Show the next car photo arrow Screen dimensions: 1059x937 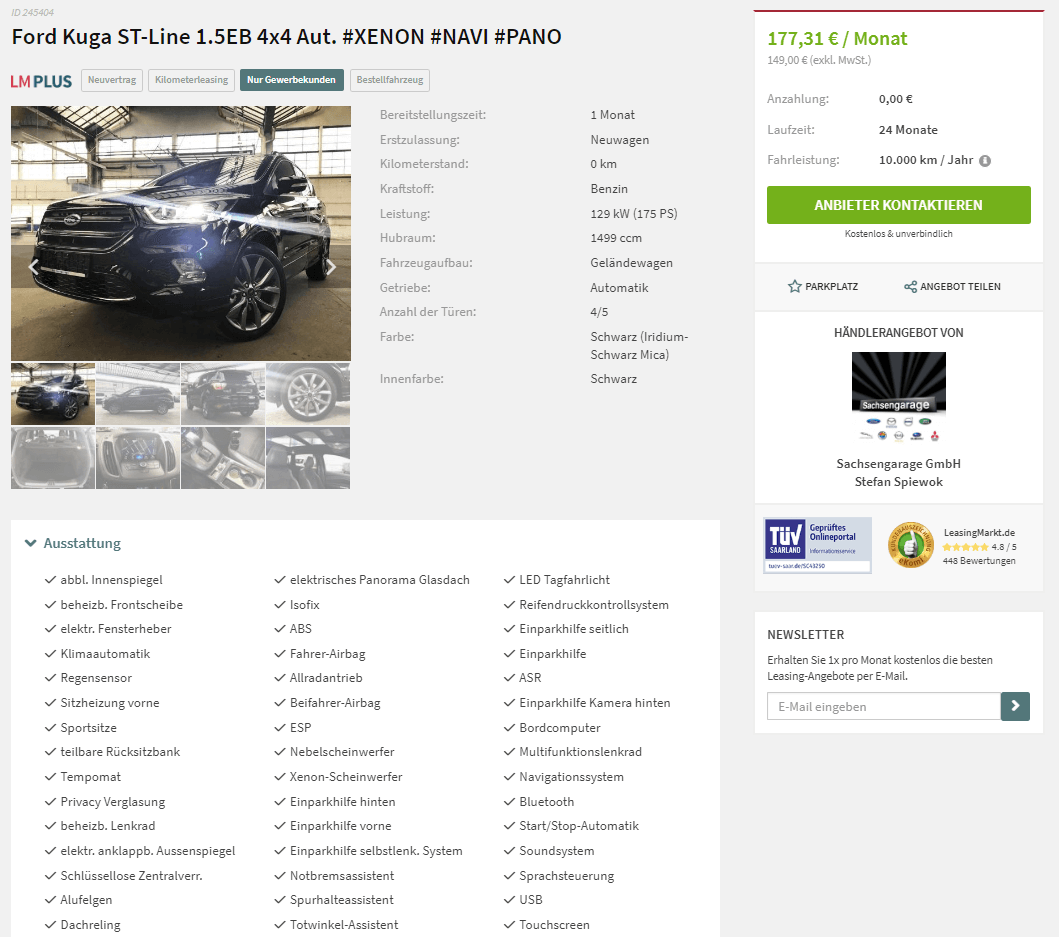(331, 267)
